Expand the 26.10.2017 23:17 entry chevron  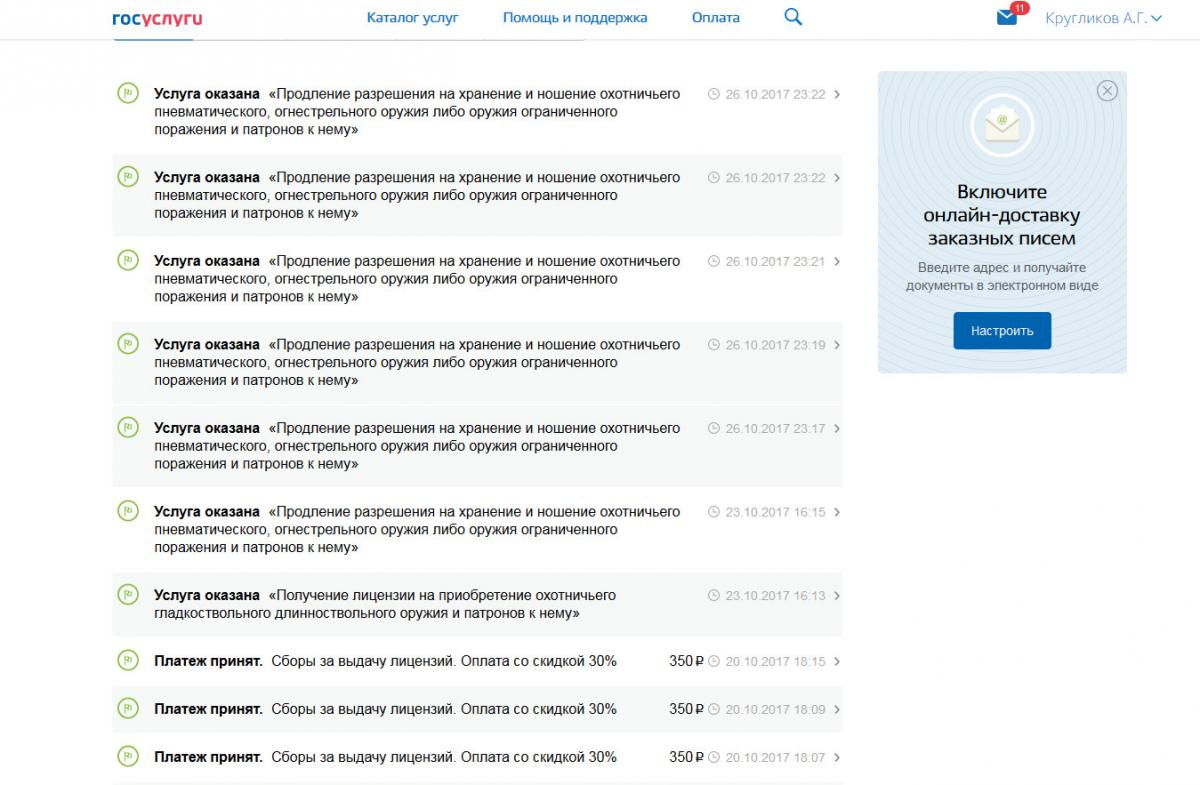837,429
